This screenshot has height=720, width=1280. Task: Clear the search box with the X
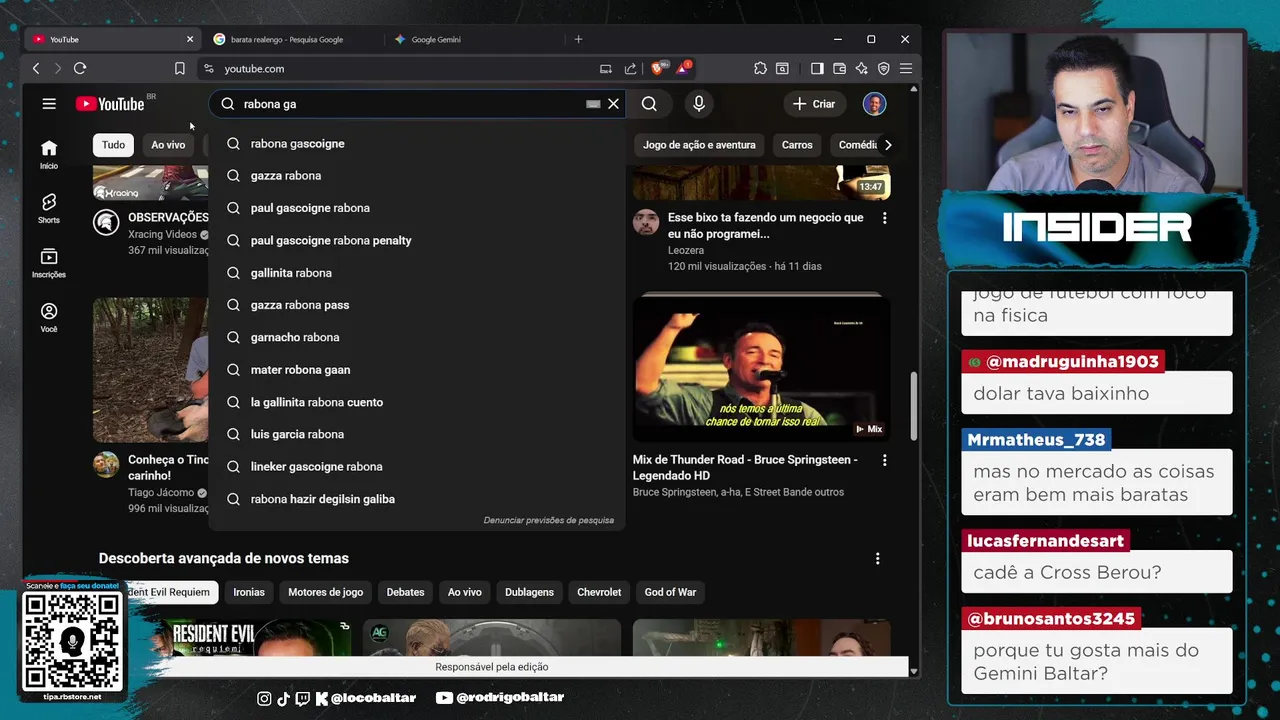614,104
